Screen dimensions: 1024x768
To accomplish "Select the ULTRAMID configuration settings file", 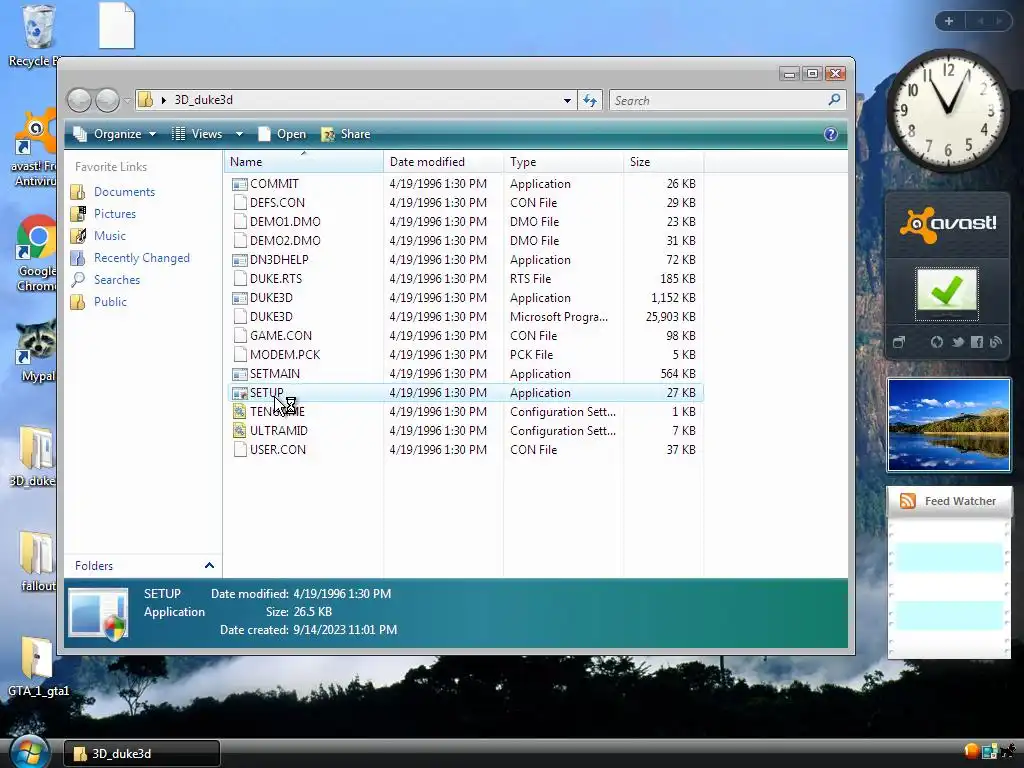I will click(x=465, y=430).
